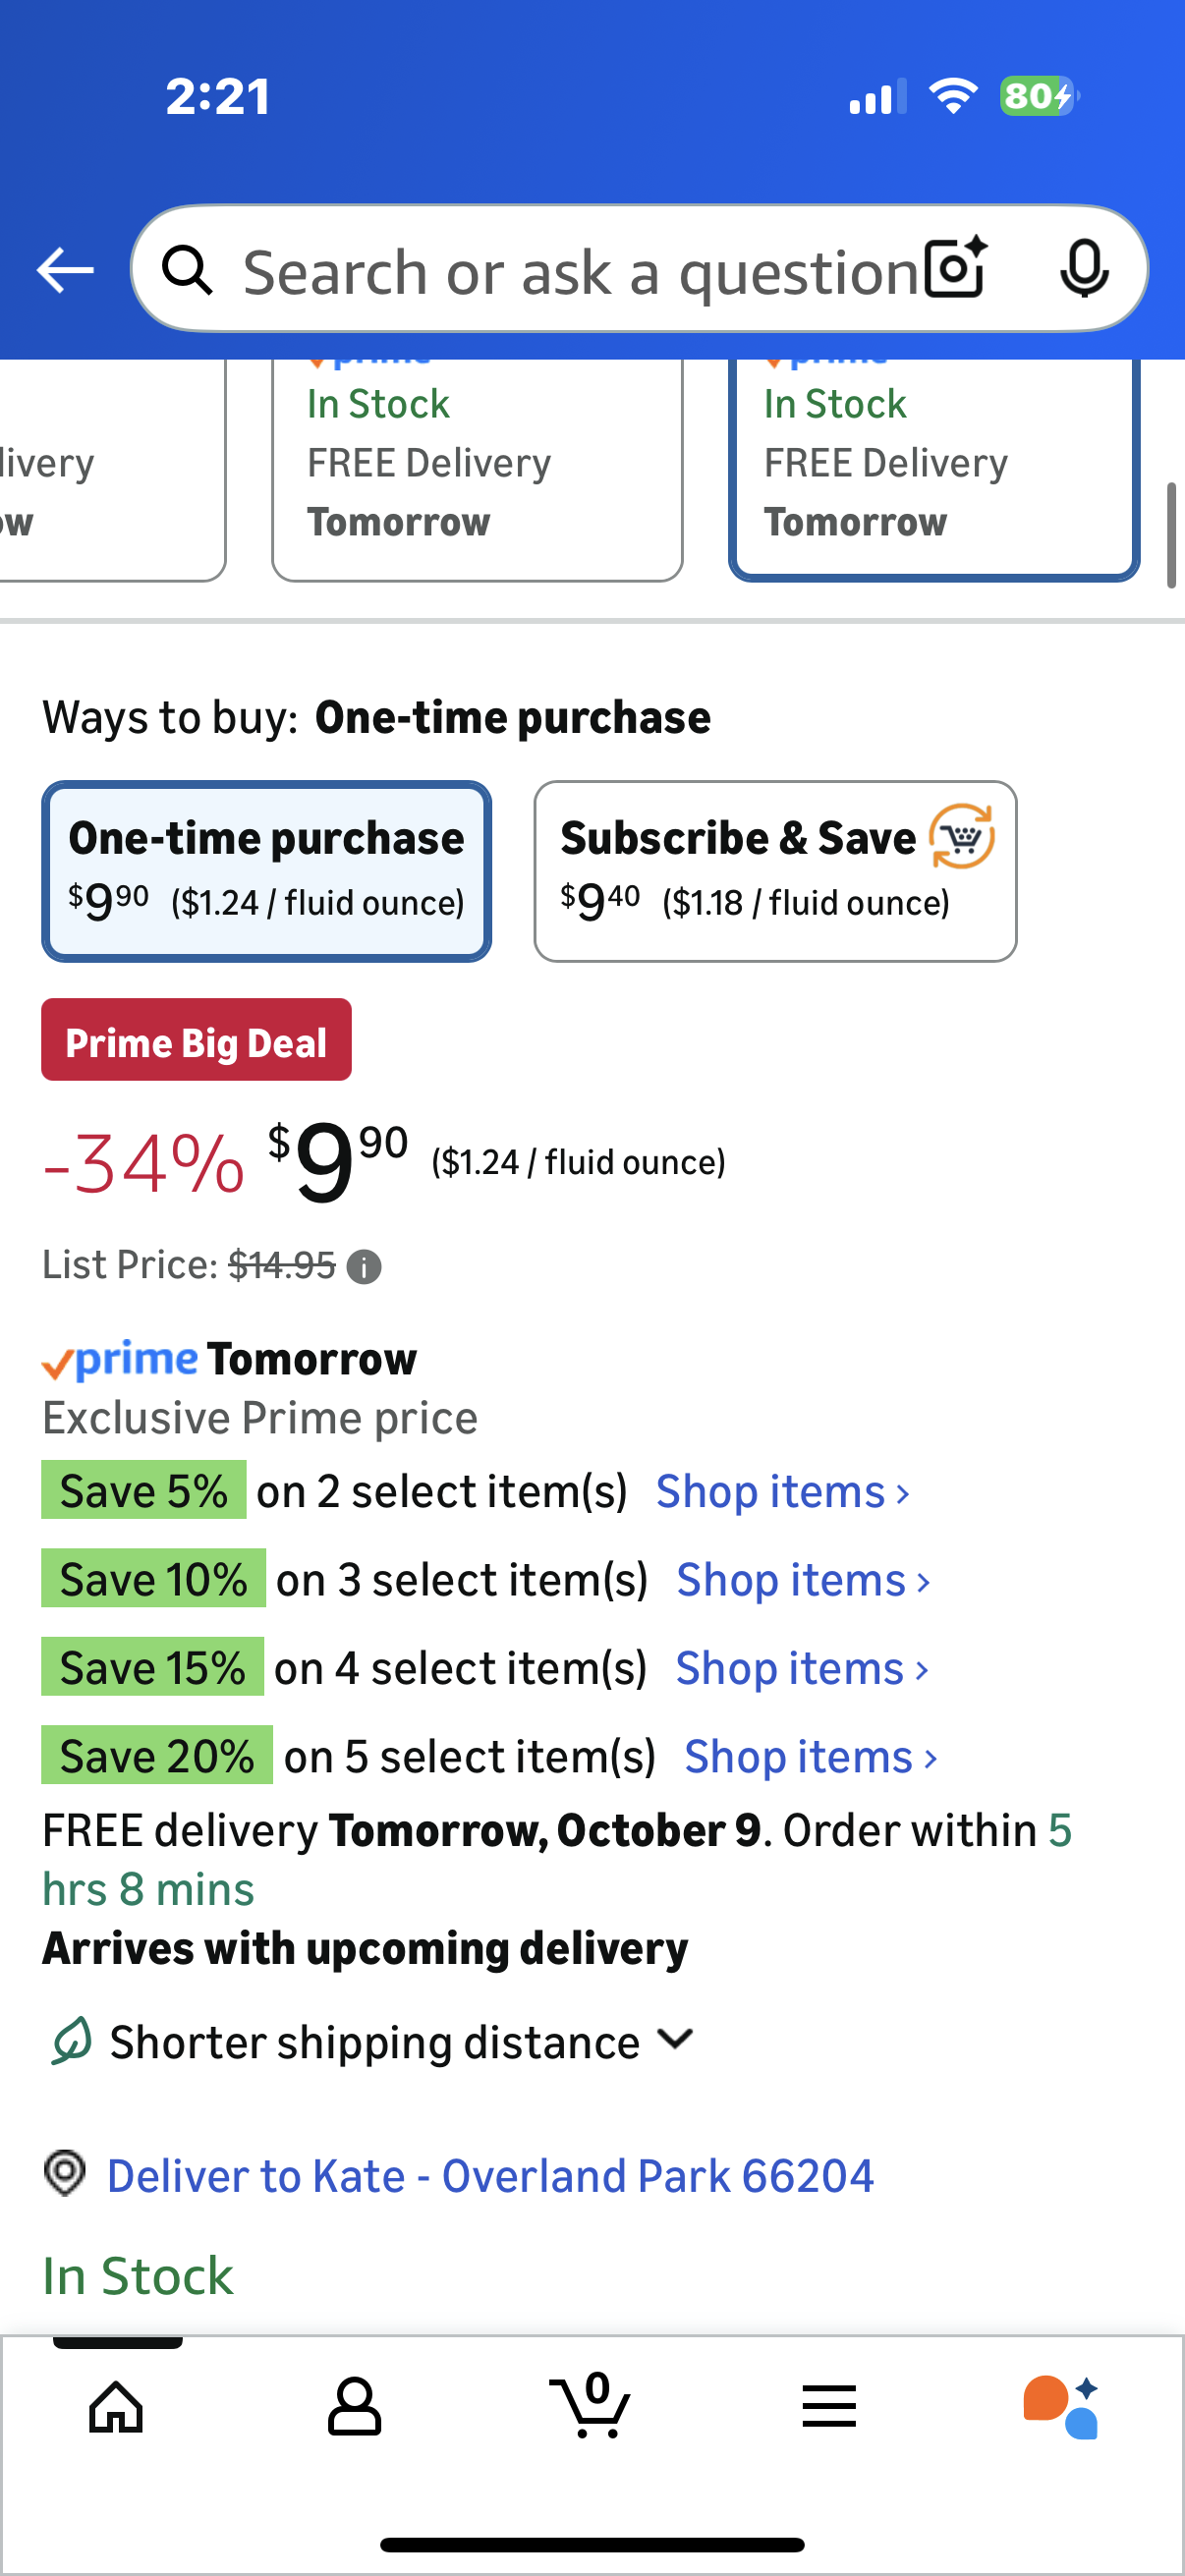Click List Price info icon
The height and width of the screenshot is (2576, 1185).
click(364, 1267)
